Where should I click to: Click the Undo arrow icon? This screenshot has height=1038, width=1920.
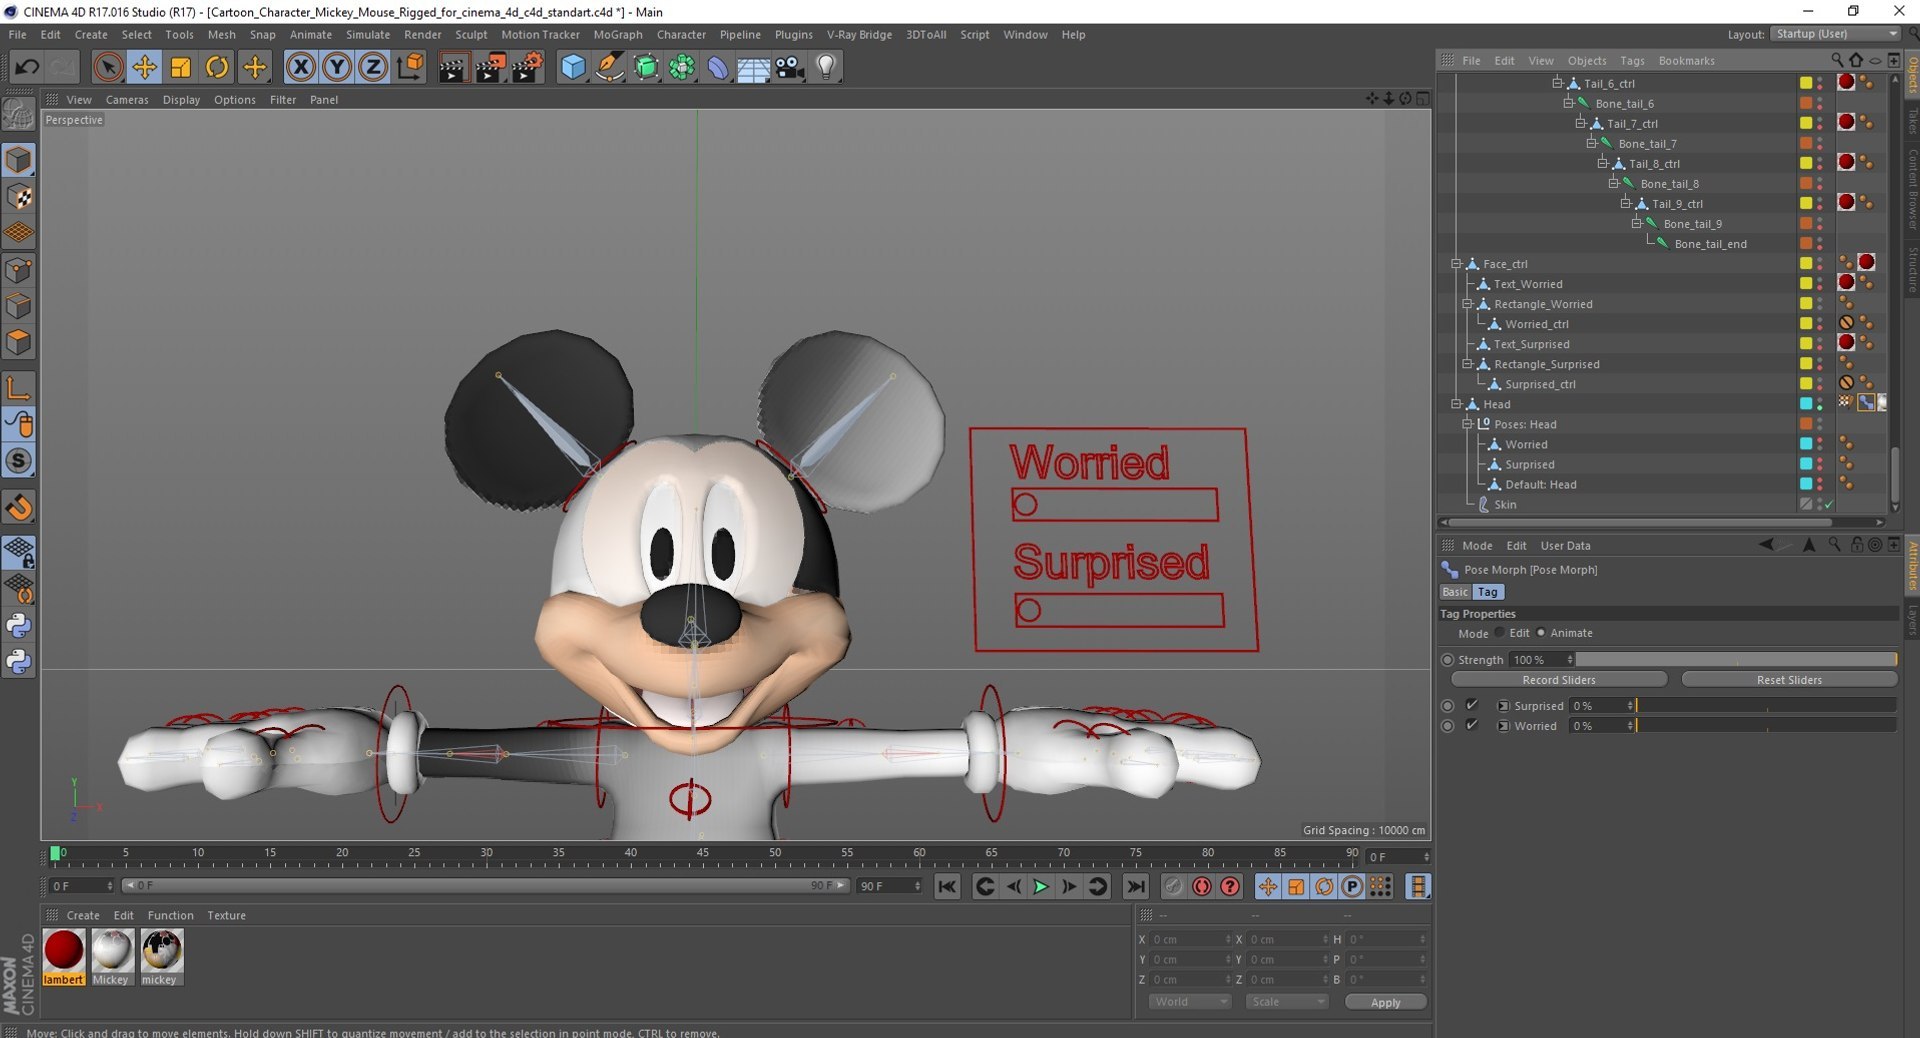27,67
